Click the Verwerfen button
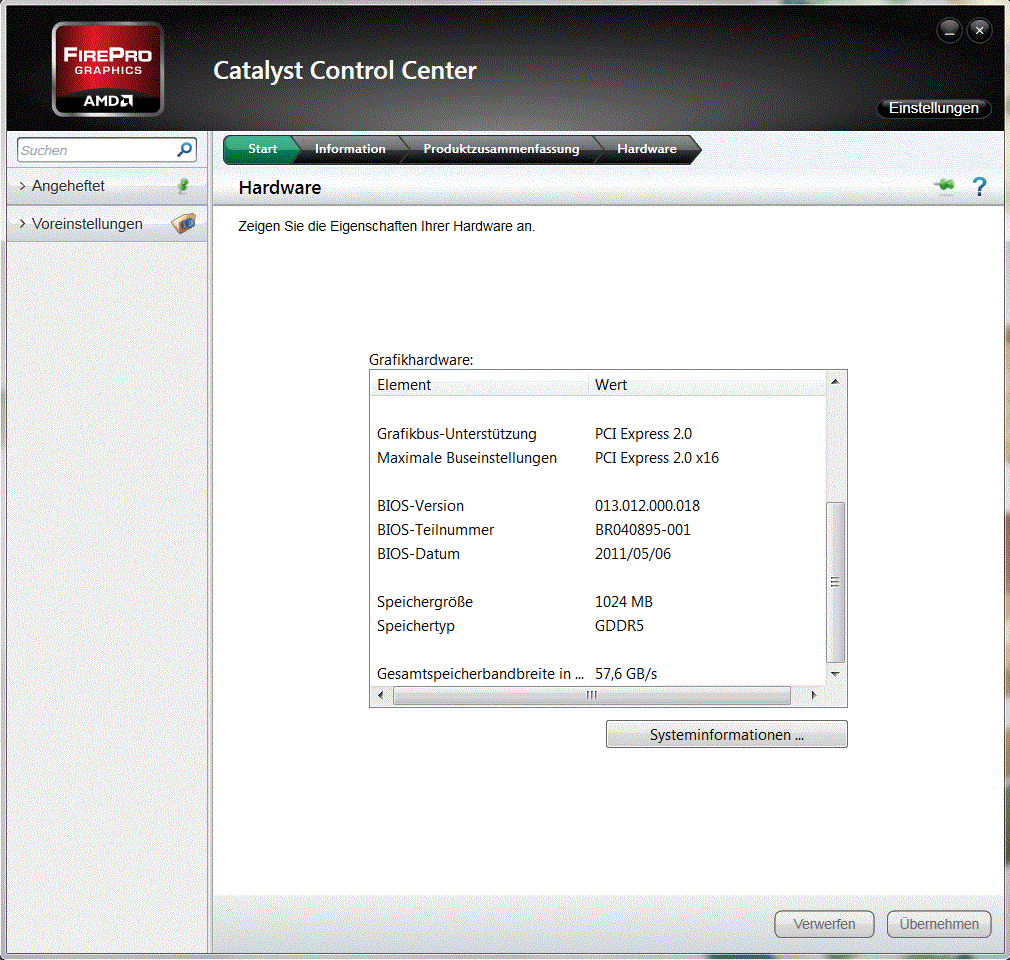Image resolution: width=1010 pixels, height=960 pixels. coord(824,924)
